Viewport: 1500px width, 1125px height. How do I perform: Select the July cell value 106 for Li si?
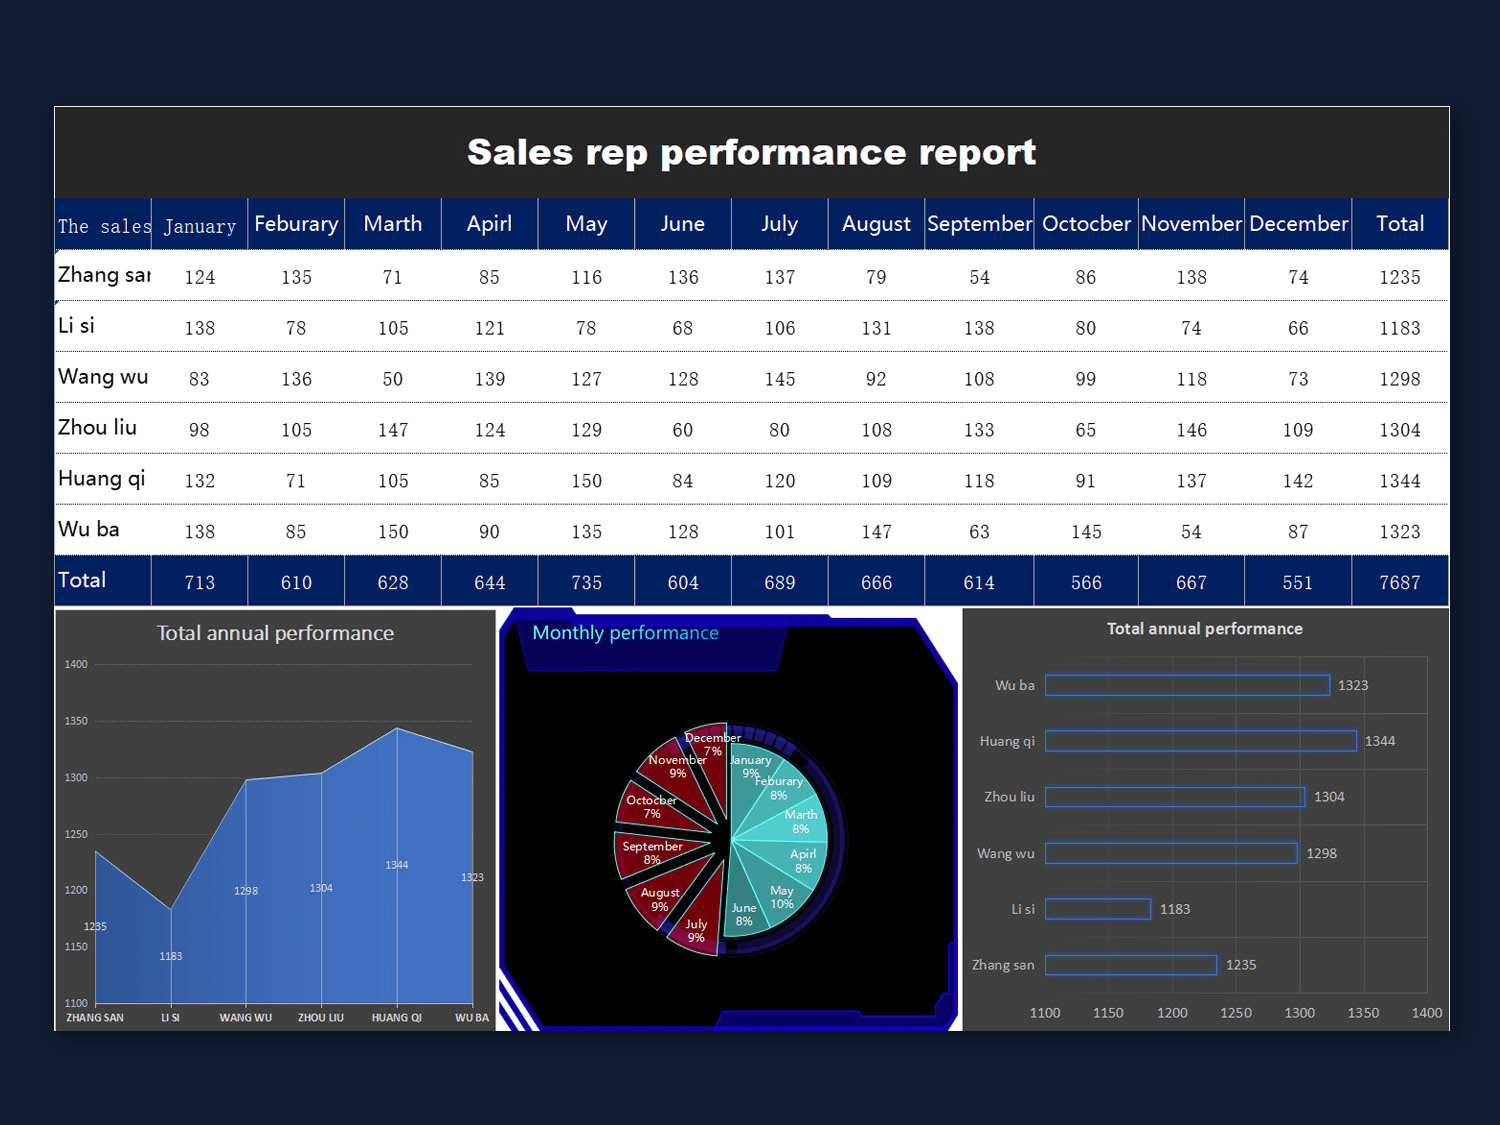click(779, 327)
